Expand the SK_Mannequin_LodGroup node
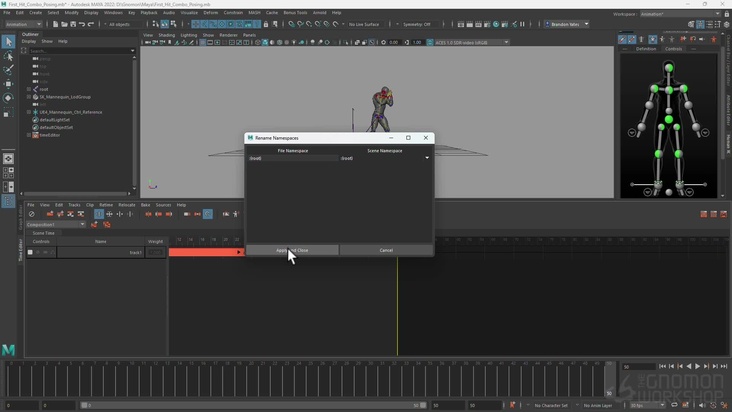Image resolution: width=732 pixels, height=412 pixels. coord(29,97)
